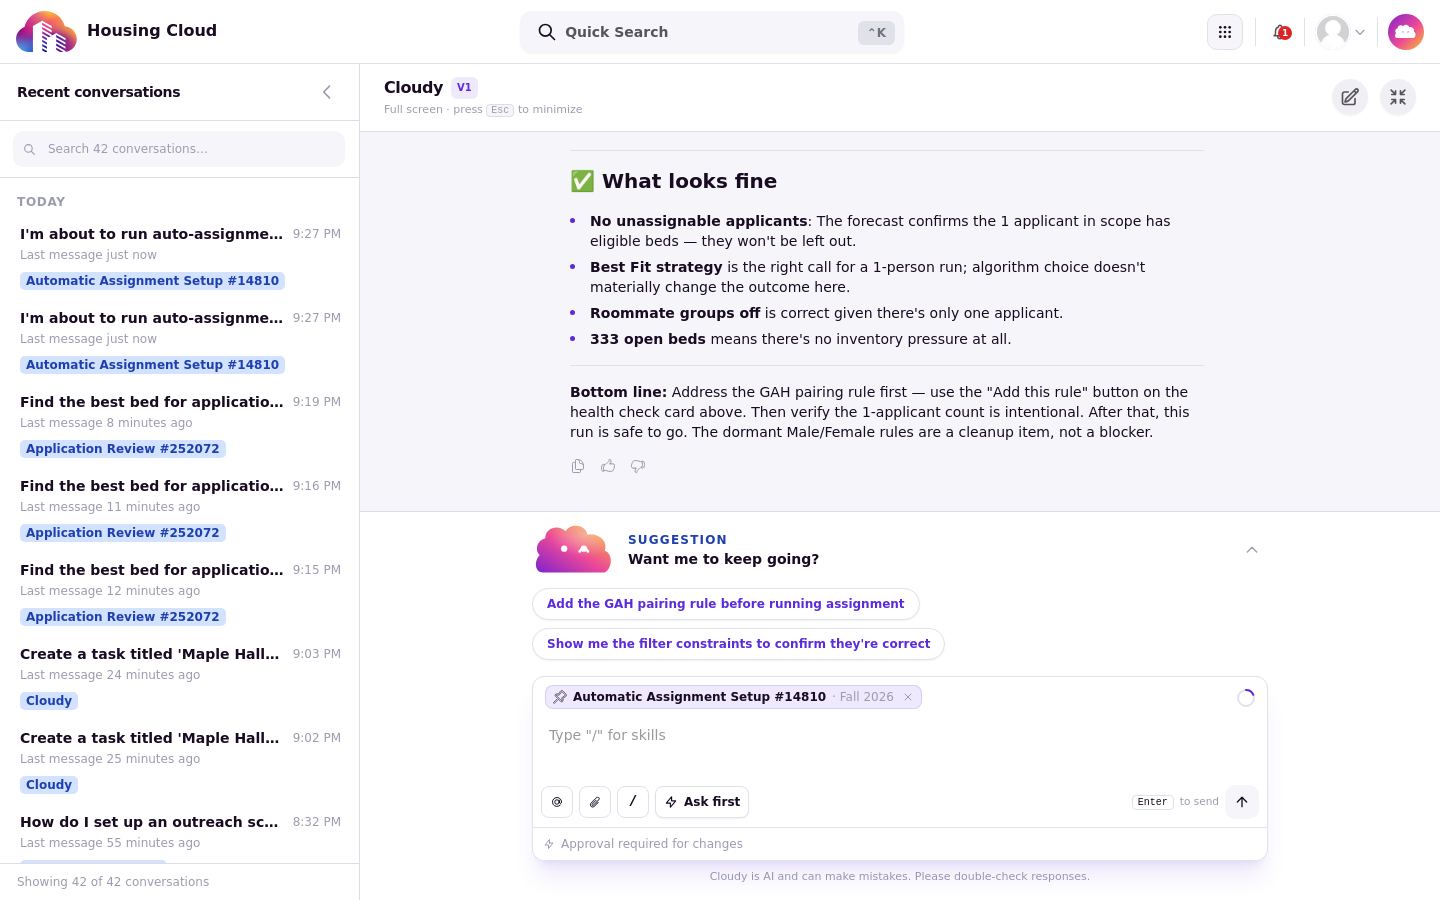Click the Cloudy assistant icon in header
The image size is (1440, 900).
coord(1406,32)
